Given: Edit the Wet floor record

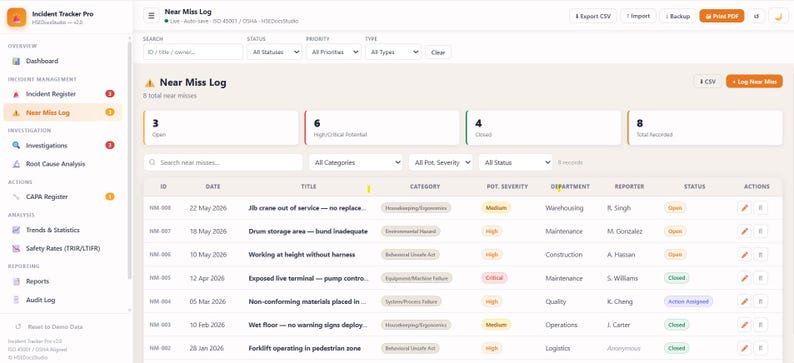Looking at the screenshot, I should 744,325.
